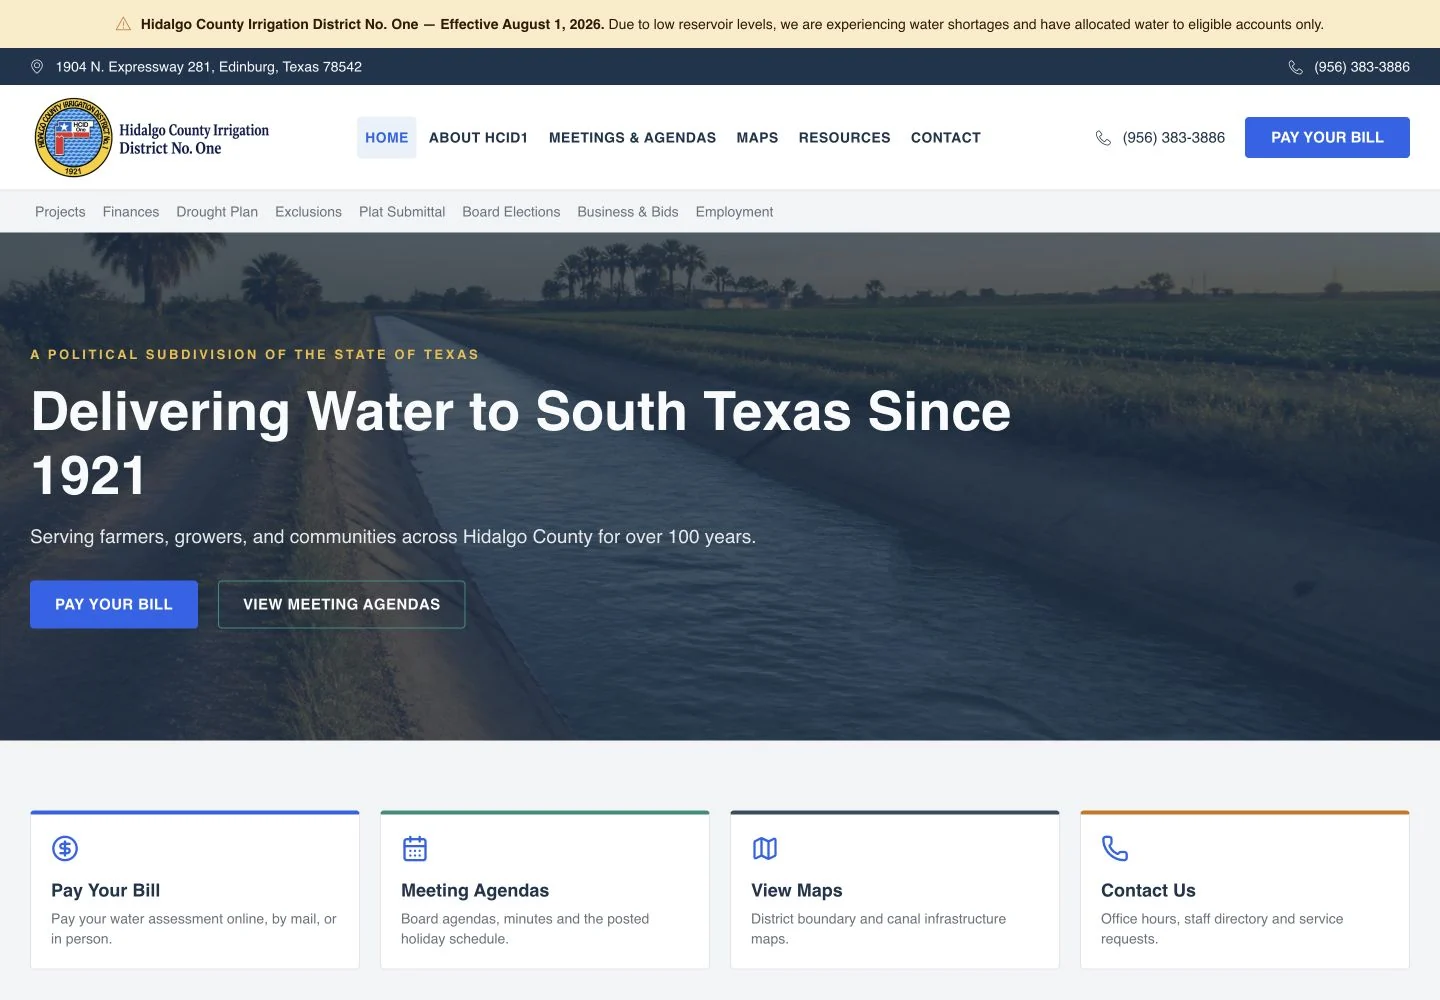Click the dollar sign icon on the Pay Your Bill card

point(65,849)
